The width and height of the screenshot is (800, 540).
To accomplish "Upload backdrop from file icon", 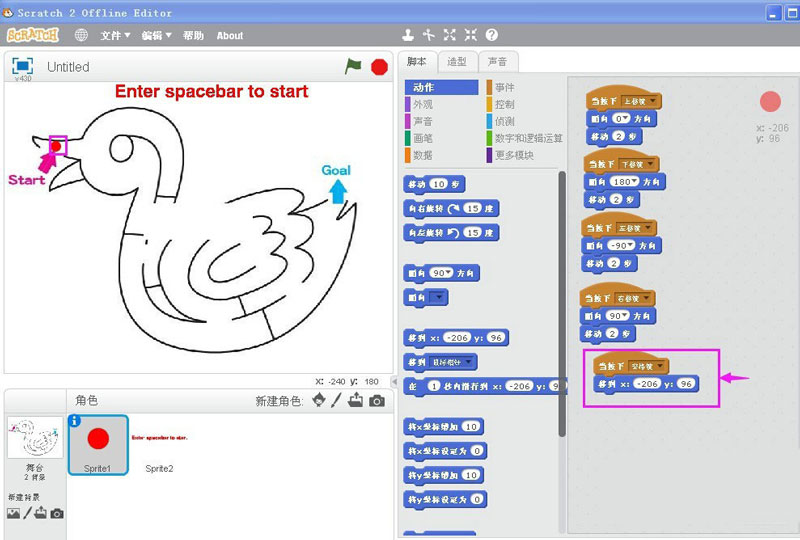I will pos(41,513).
